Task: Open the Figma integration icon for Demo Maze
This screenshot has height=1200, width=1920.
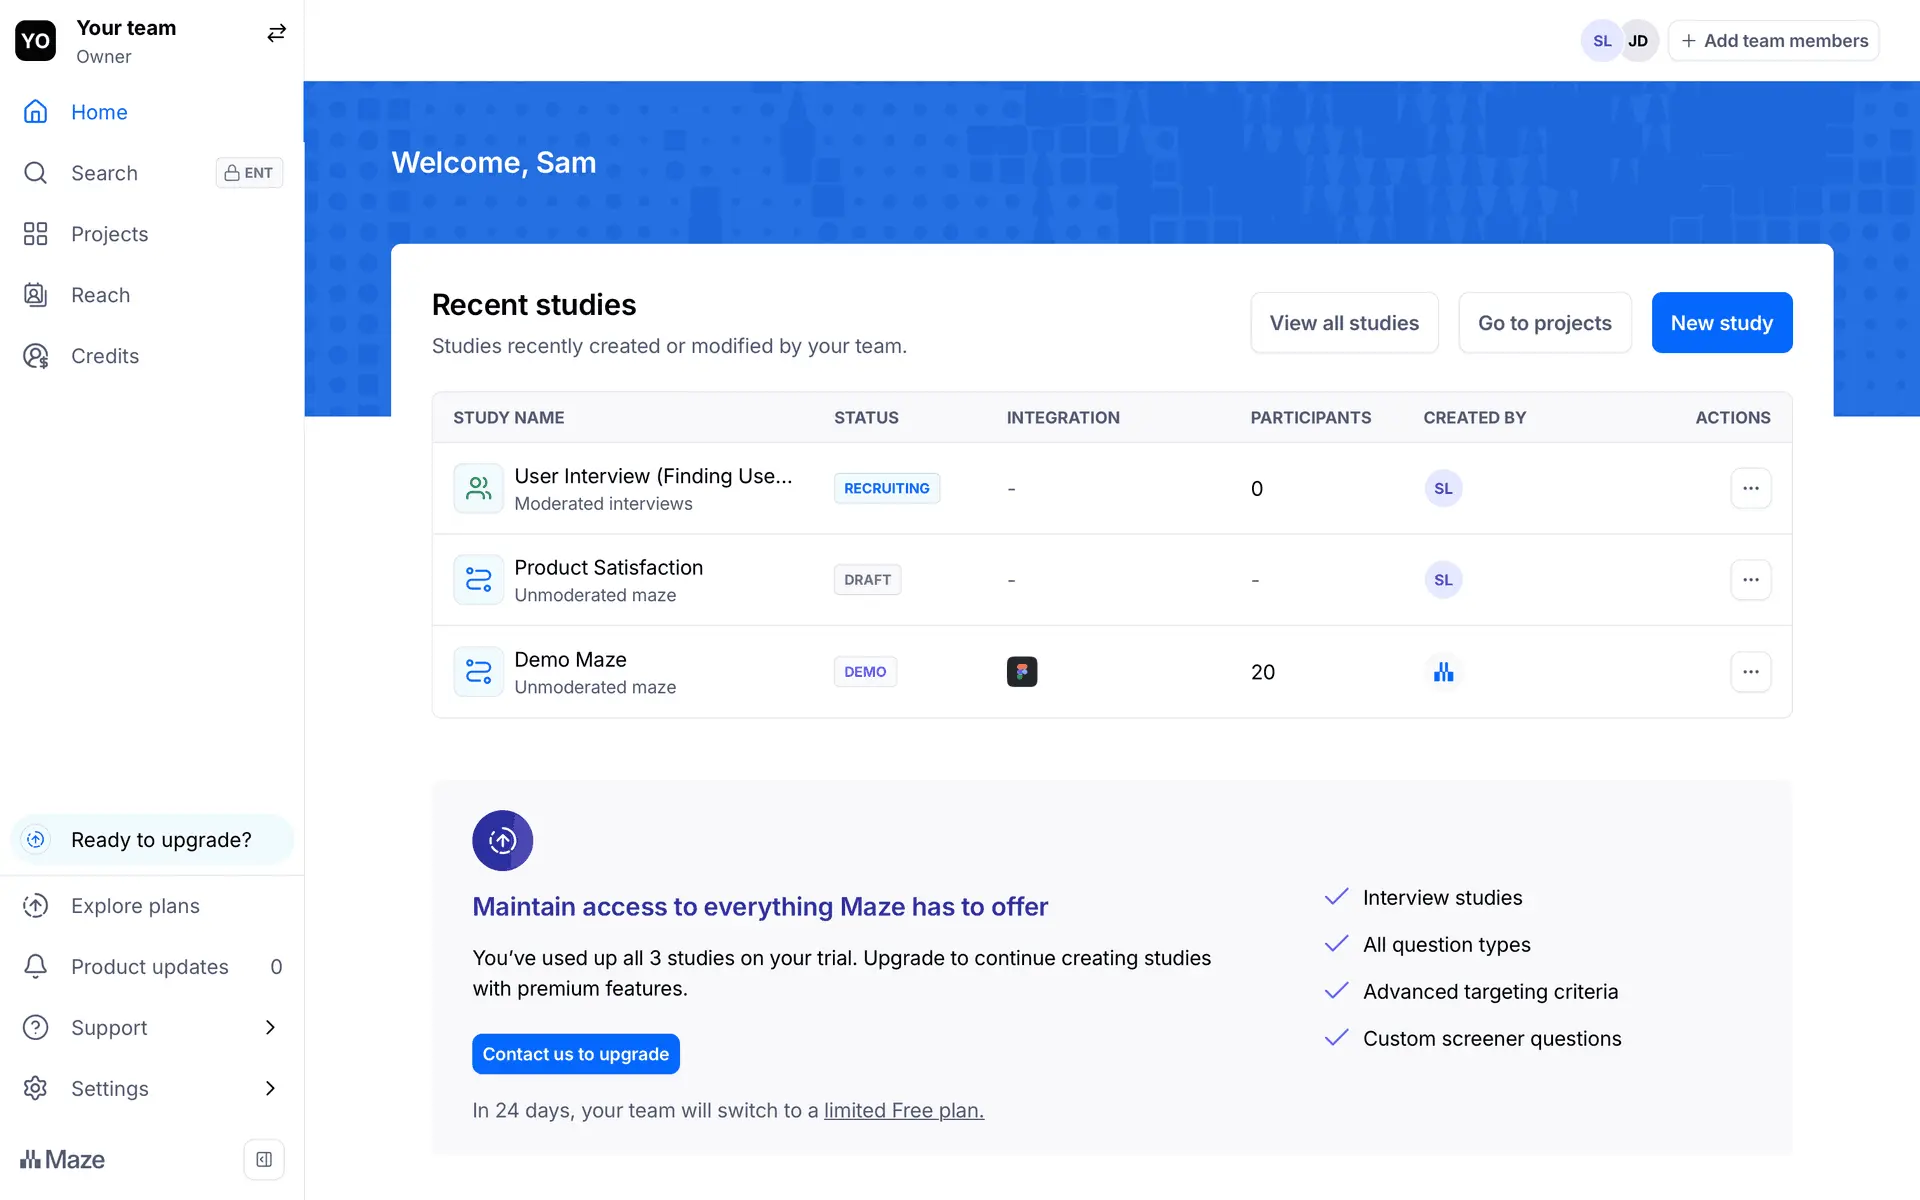Action: pyautogui.click(x=1021, y=672)
